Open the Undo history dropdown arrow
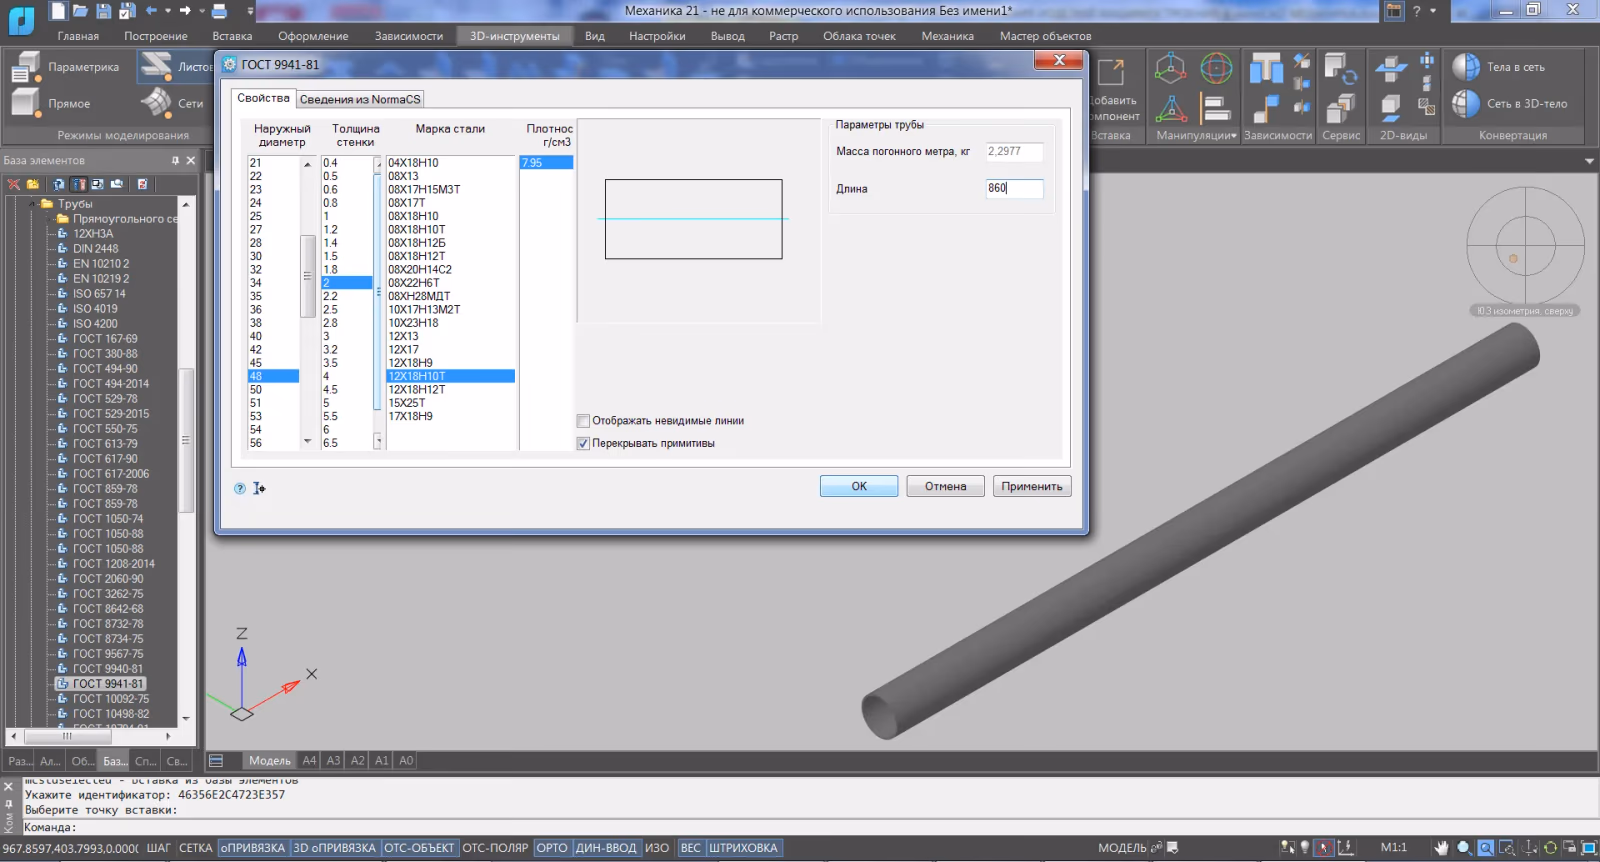1600x862 pixels. point(168,11)
